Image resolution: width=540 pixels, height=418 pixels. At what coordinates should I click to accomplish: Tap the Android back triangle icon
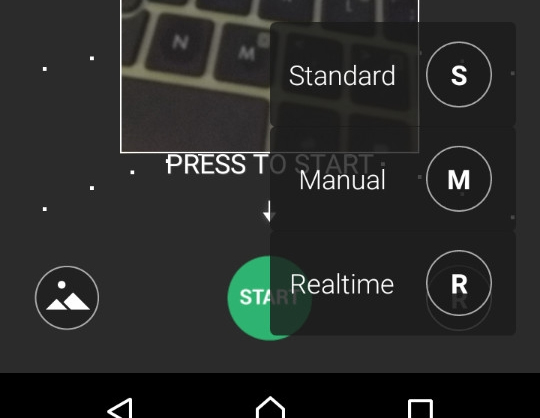[120, 409]
